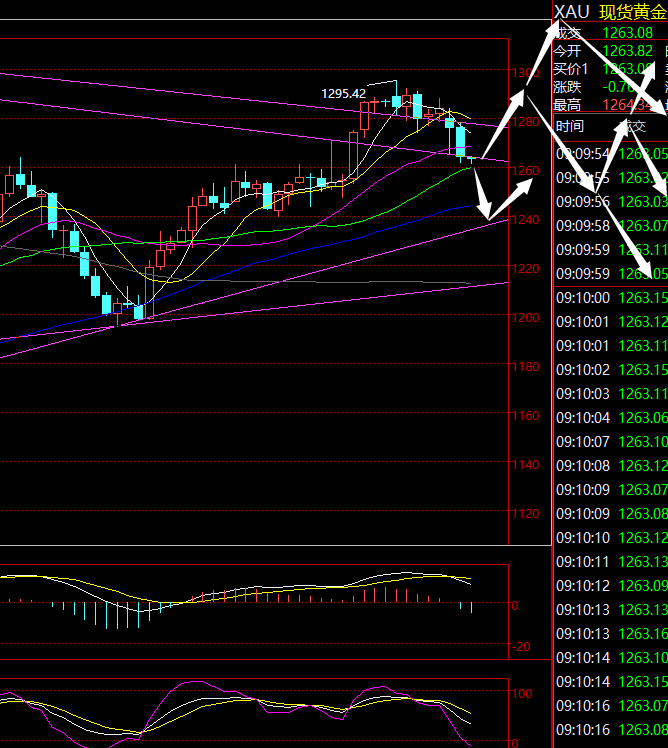
Task: Select the 09:10:00 trade tick row
Action: (610, 298)
